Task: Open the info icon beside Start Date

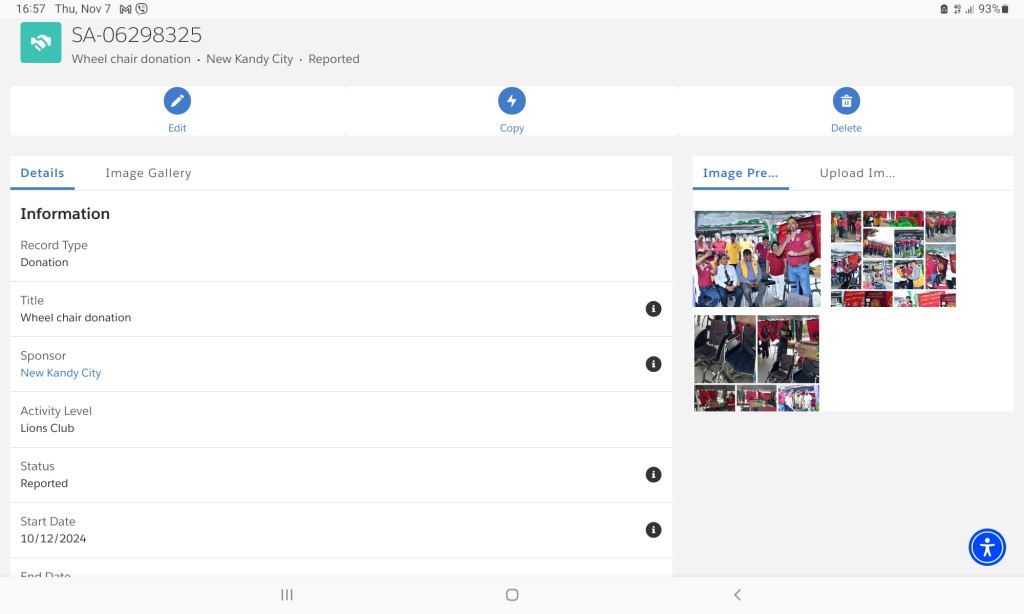Action: click(653, 530)
